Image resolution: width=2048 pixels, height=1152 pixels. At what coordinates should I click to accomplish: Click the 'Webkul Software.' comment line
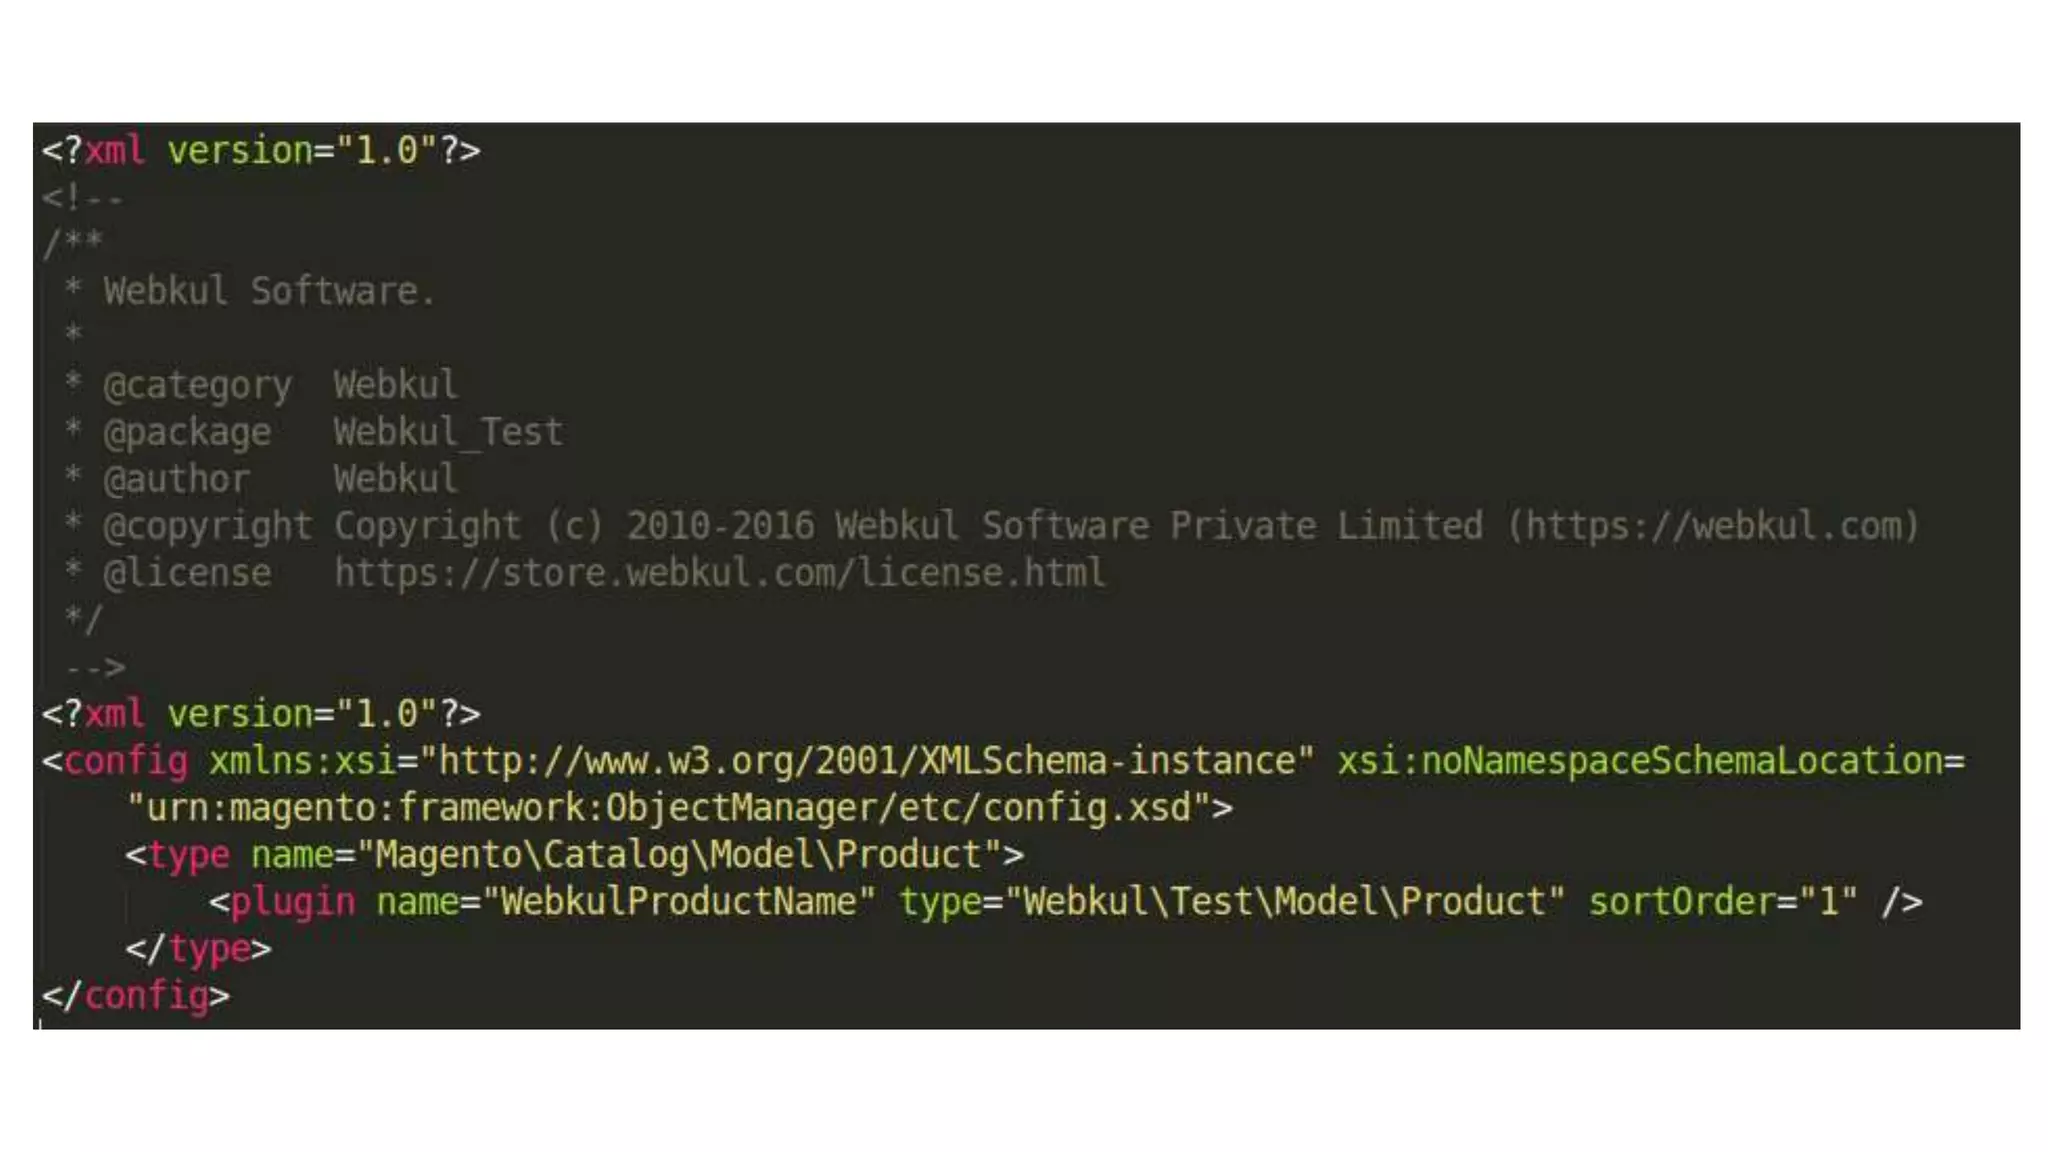pos(269,291)
